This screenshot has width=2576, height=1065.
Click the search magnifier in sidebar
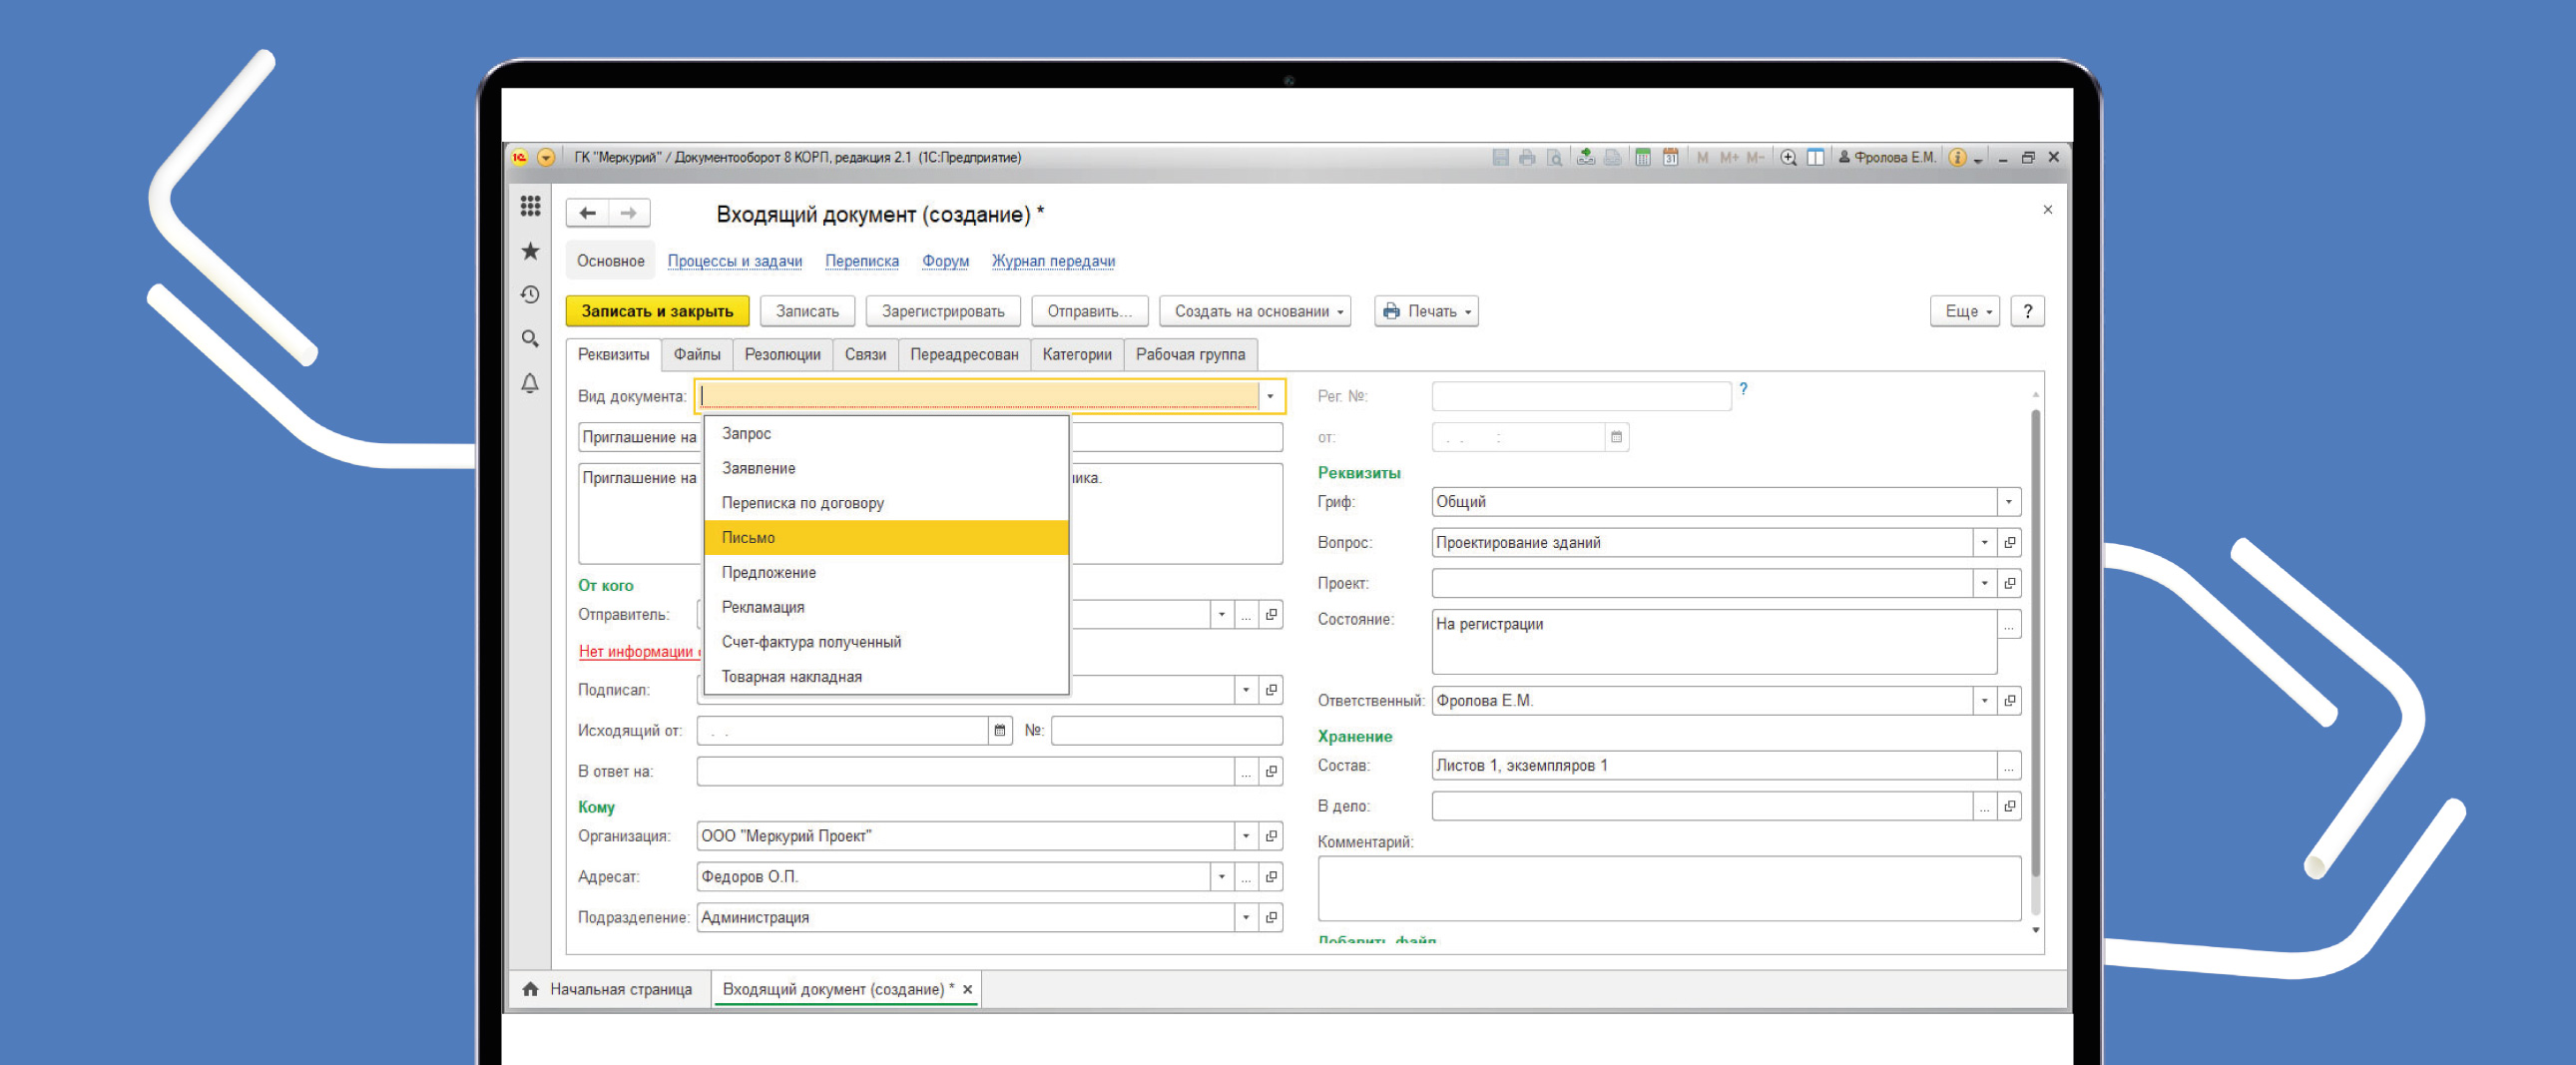530,339
